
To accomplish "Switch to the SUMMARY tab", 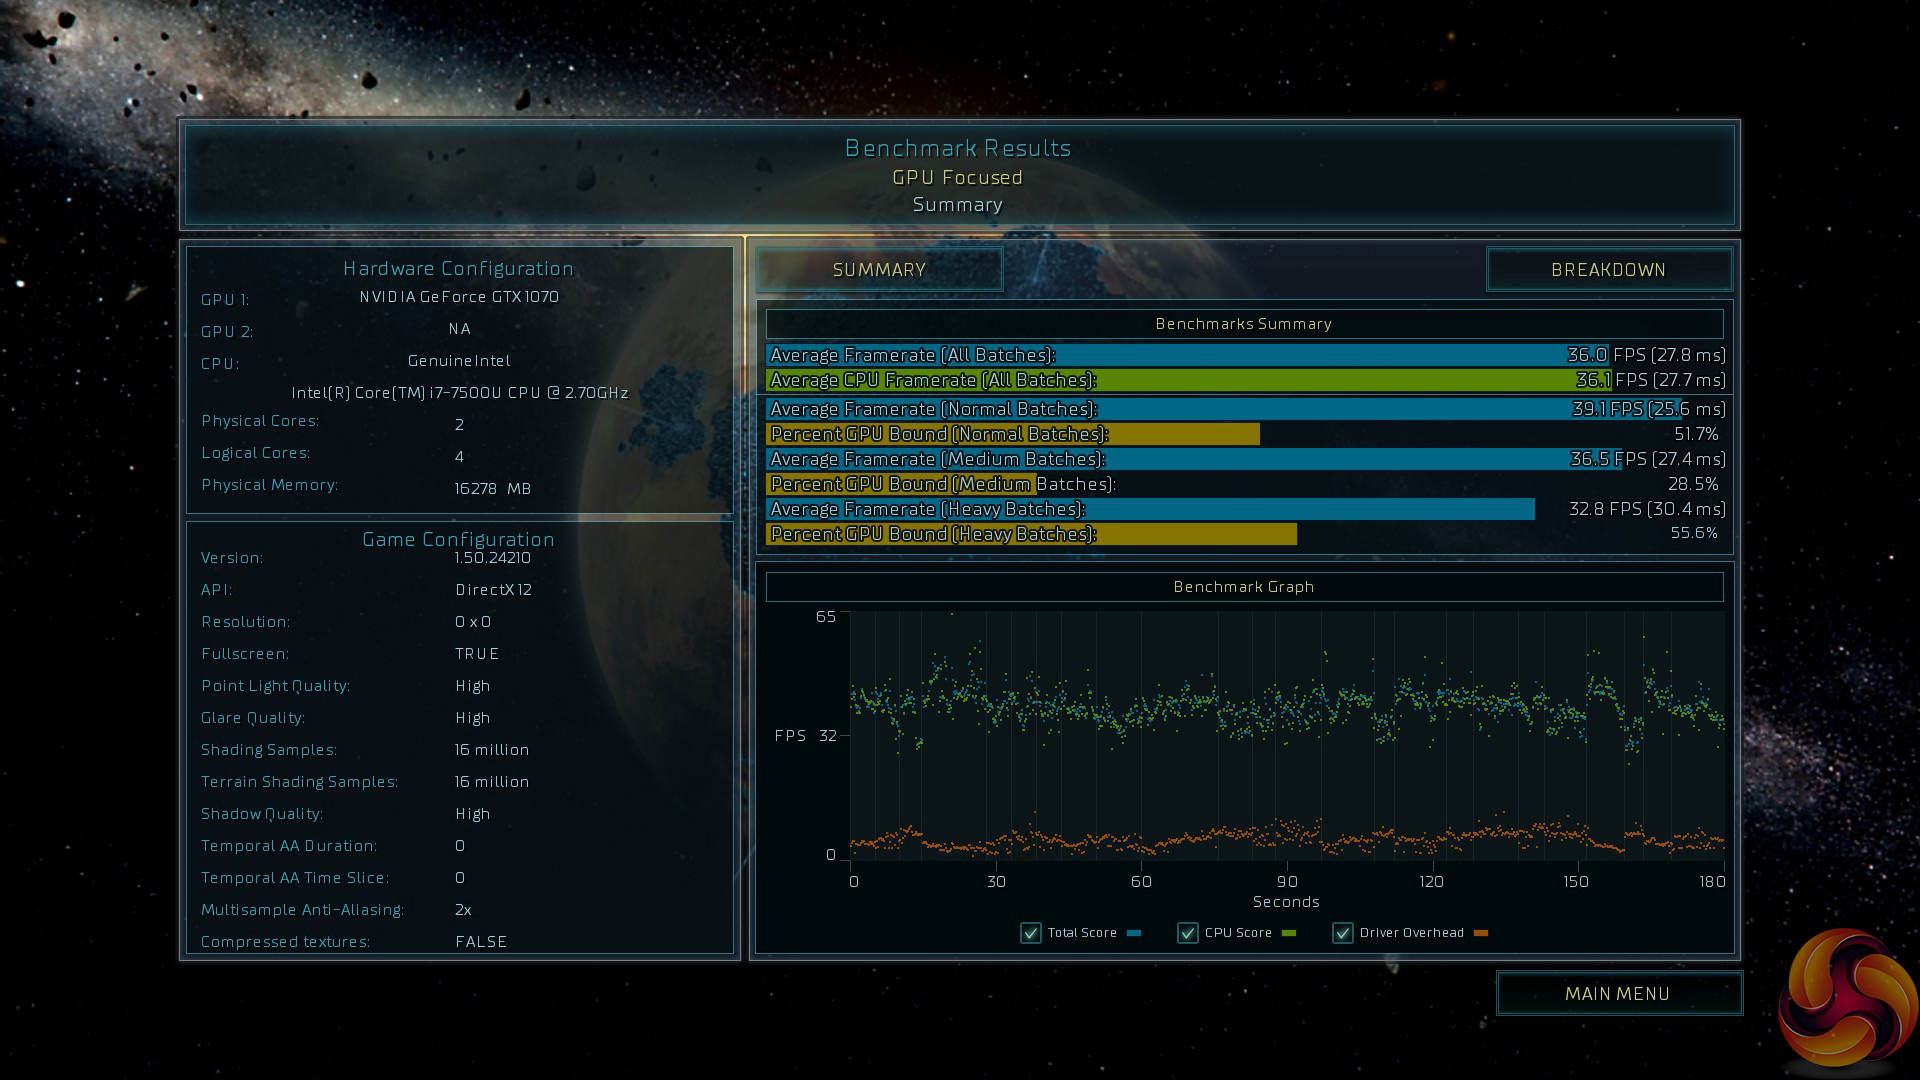I will tap(879, 270).
